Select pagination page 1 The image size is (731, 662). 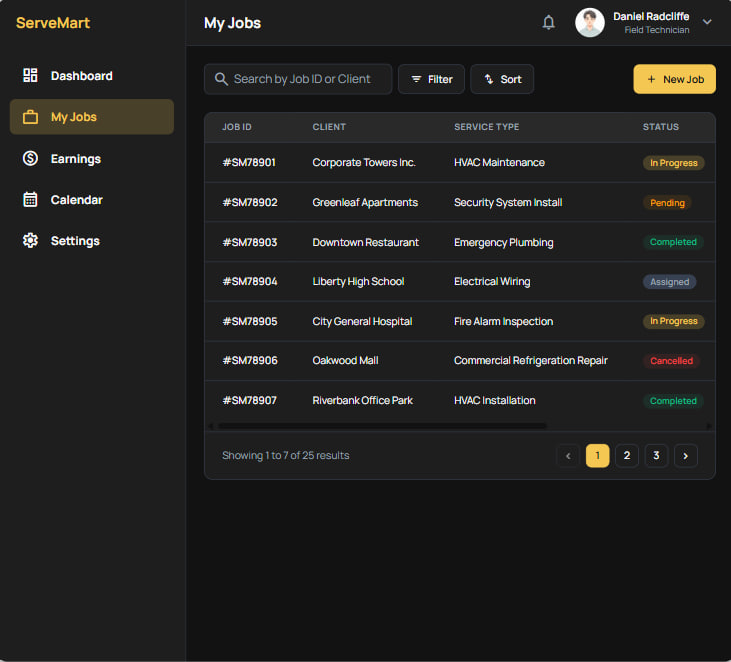pos(597,455)
